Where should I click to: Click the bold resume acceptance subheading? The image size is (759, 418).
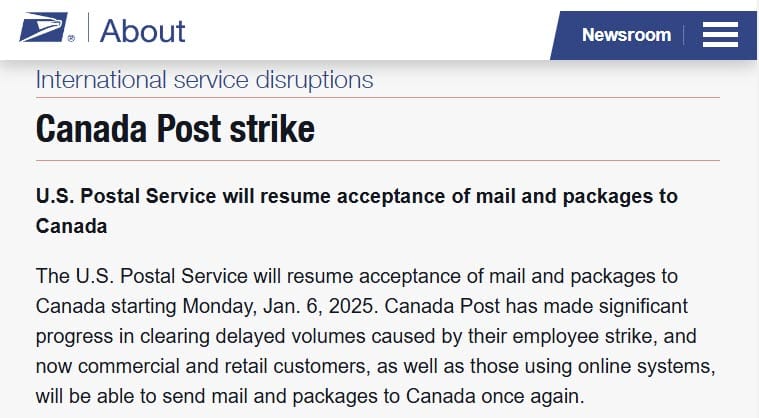[x=356, y=196]
